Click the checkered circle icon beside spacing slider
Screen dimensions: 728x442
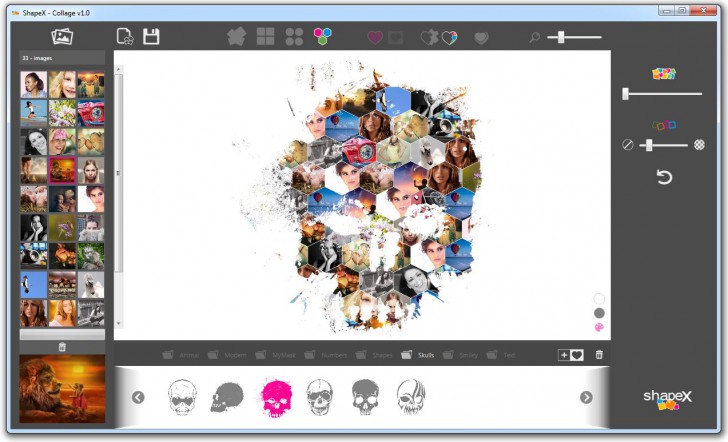pyautogui.click(x=699, y=145)
